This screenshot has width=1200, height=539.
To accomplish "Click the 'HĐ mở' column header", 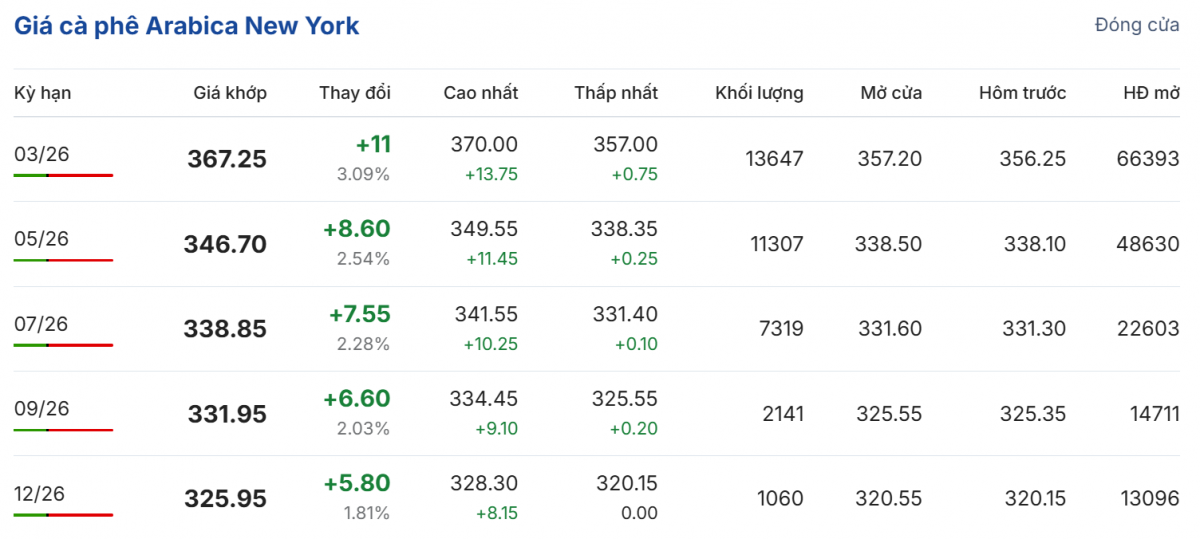I will point(1151,93).
